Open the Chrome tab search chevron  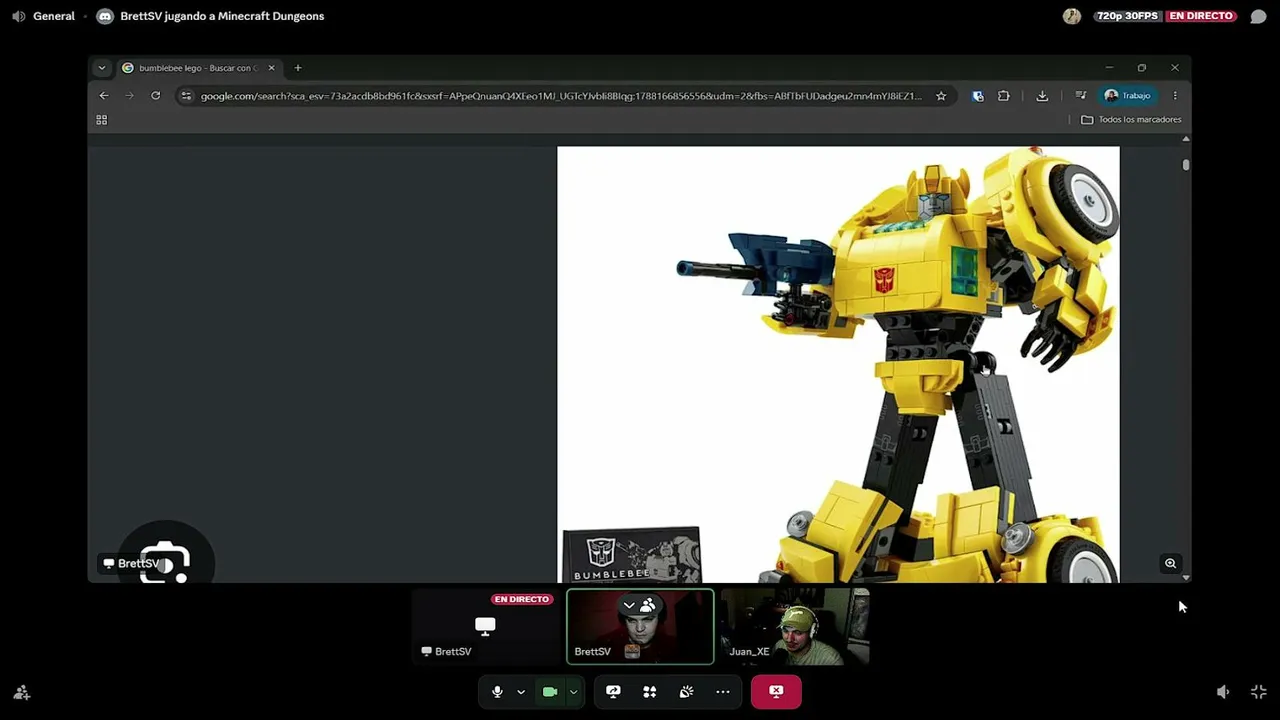[x=101, y=68]
